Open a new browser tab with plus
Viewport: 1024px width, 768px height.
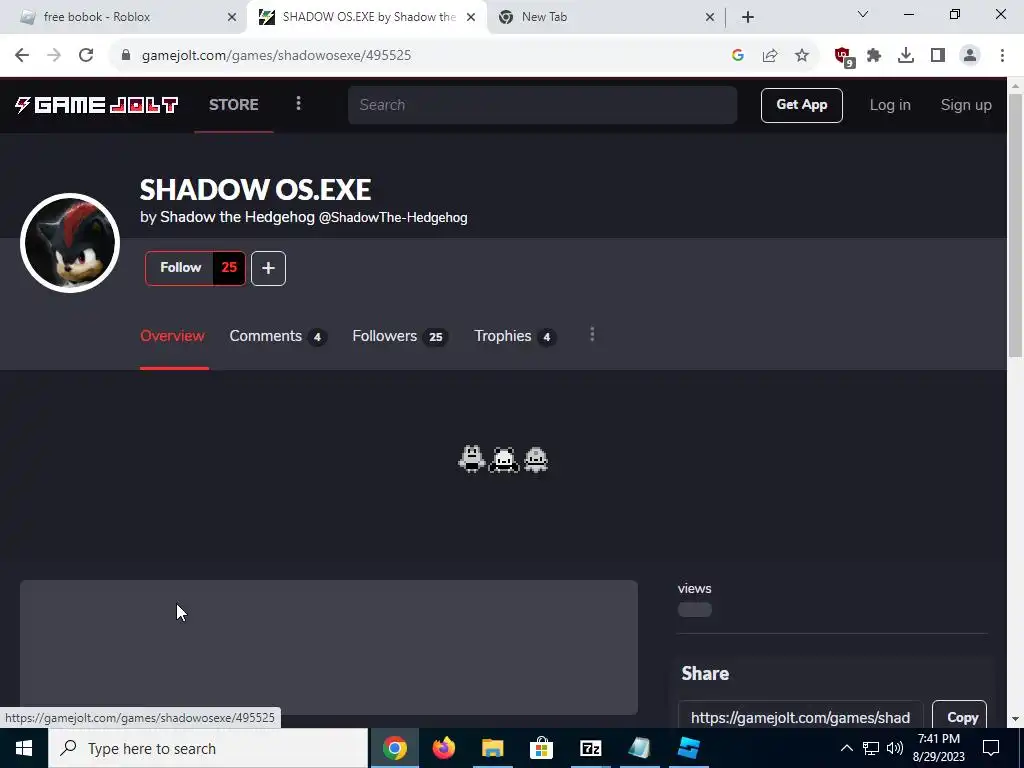click(748, 17)
